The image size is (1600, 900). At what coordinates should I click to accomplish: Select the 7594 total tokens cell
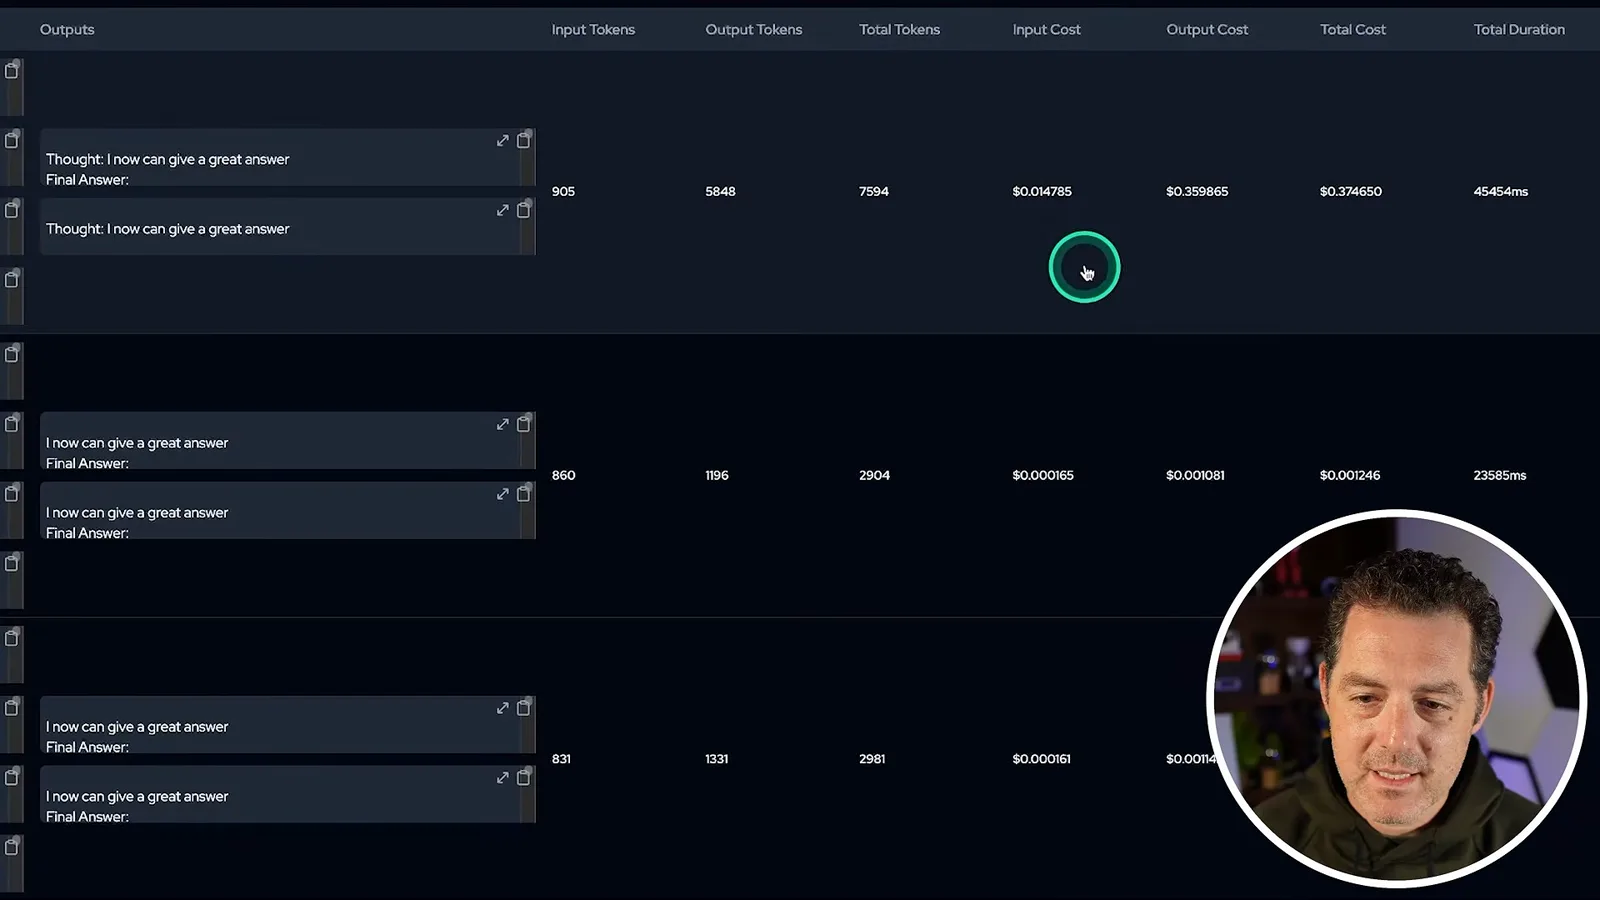tap(873, 191)
